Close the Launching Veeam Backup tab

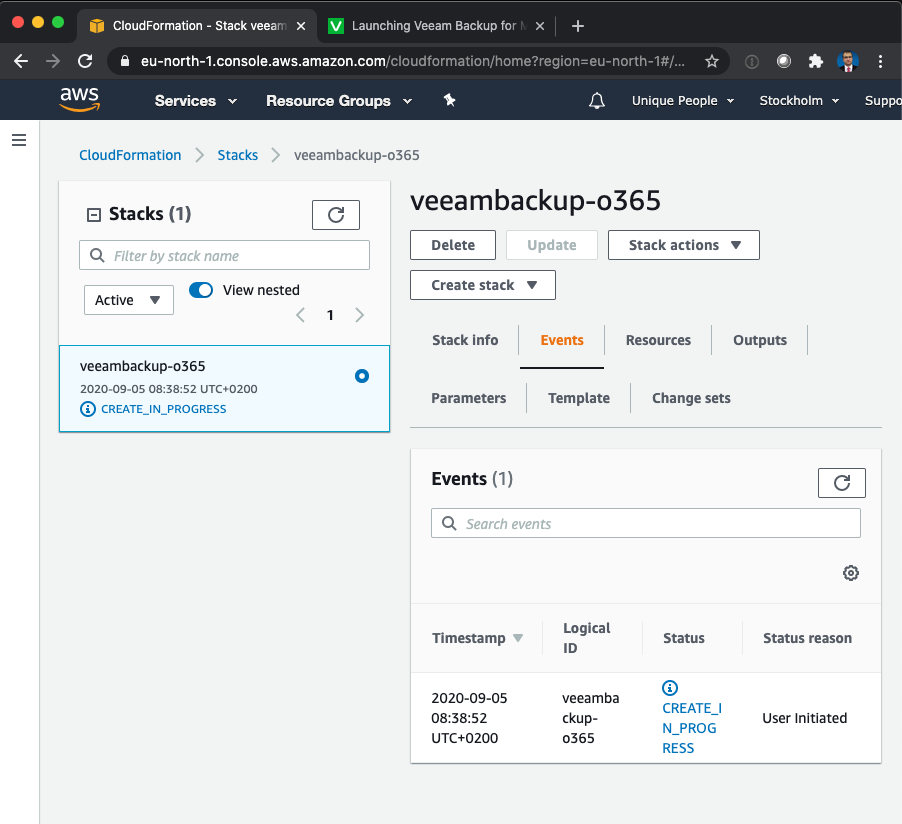click(x=540, y=26)
